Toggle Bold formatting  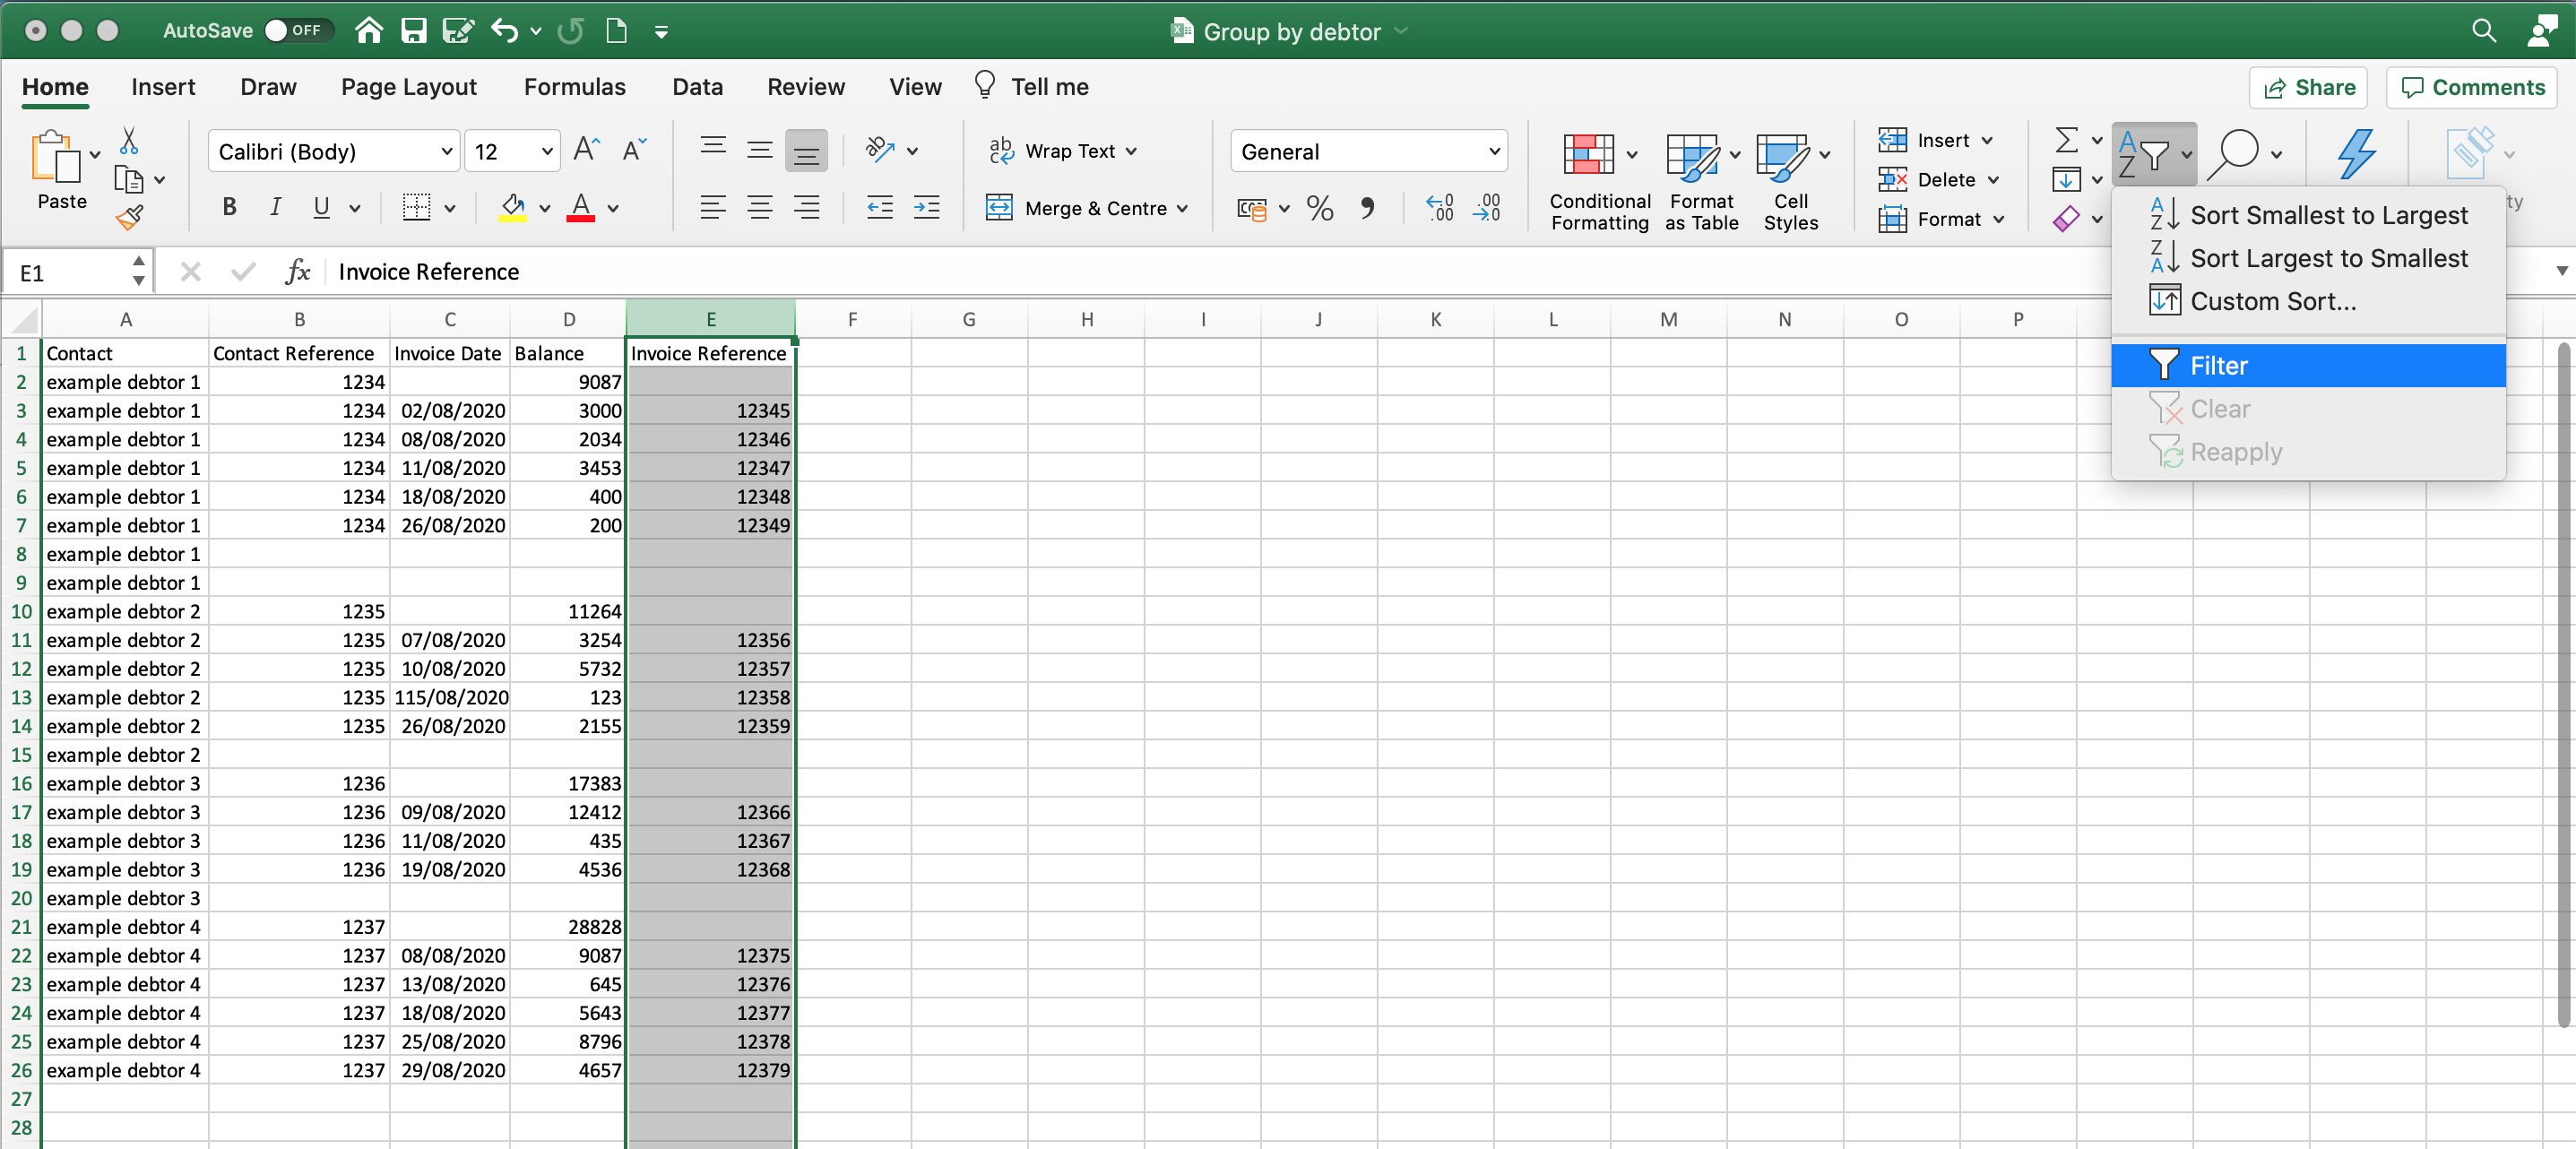coord(229,208)
